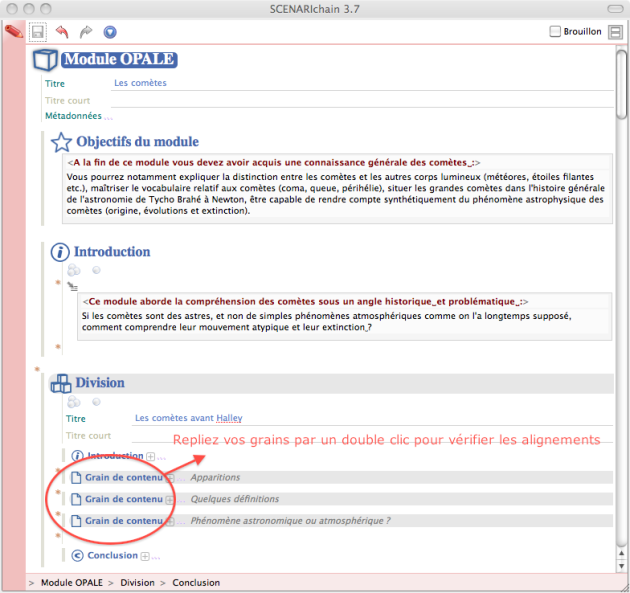Click the insertion asterisk below the intro block
The width and height of the screenshot is (630, 593).
[58, 347]
